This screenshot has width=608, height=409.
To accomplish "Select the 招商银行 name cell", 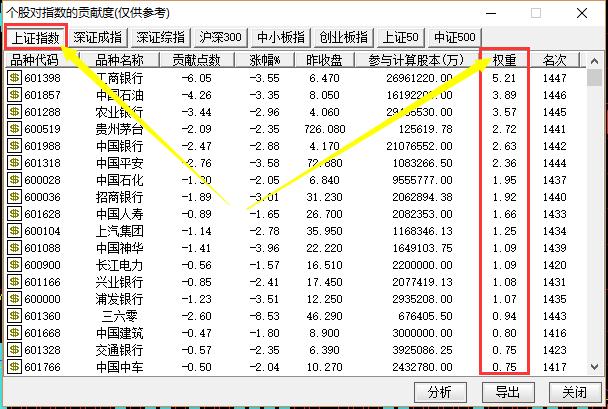I will click(119, 197).
